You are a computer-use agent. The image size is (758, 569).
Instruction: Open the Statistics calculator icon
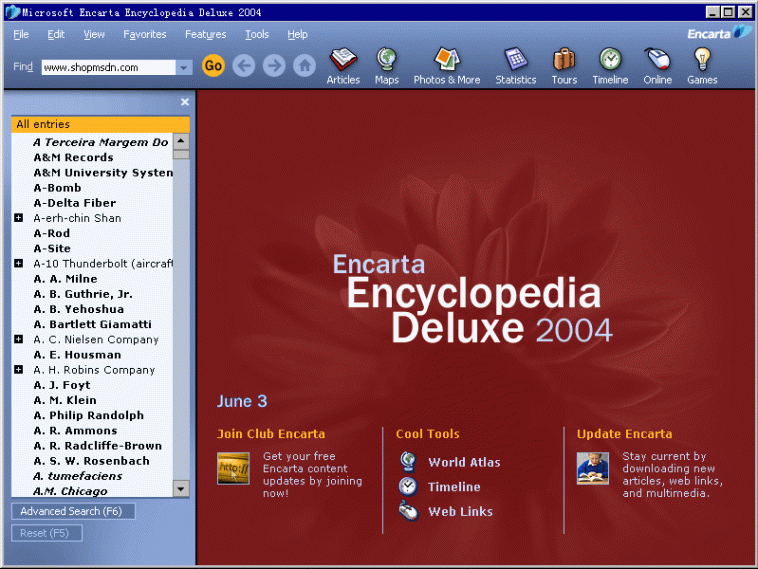click(515, 59)
